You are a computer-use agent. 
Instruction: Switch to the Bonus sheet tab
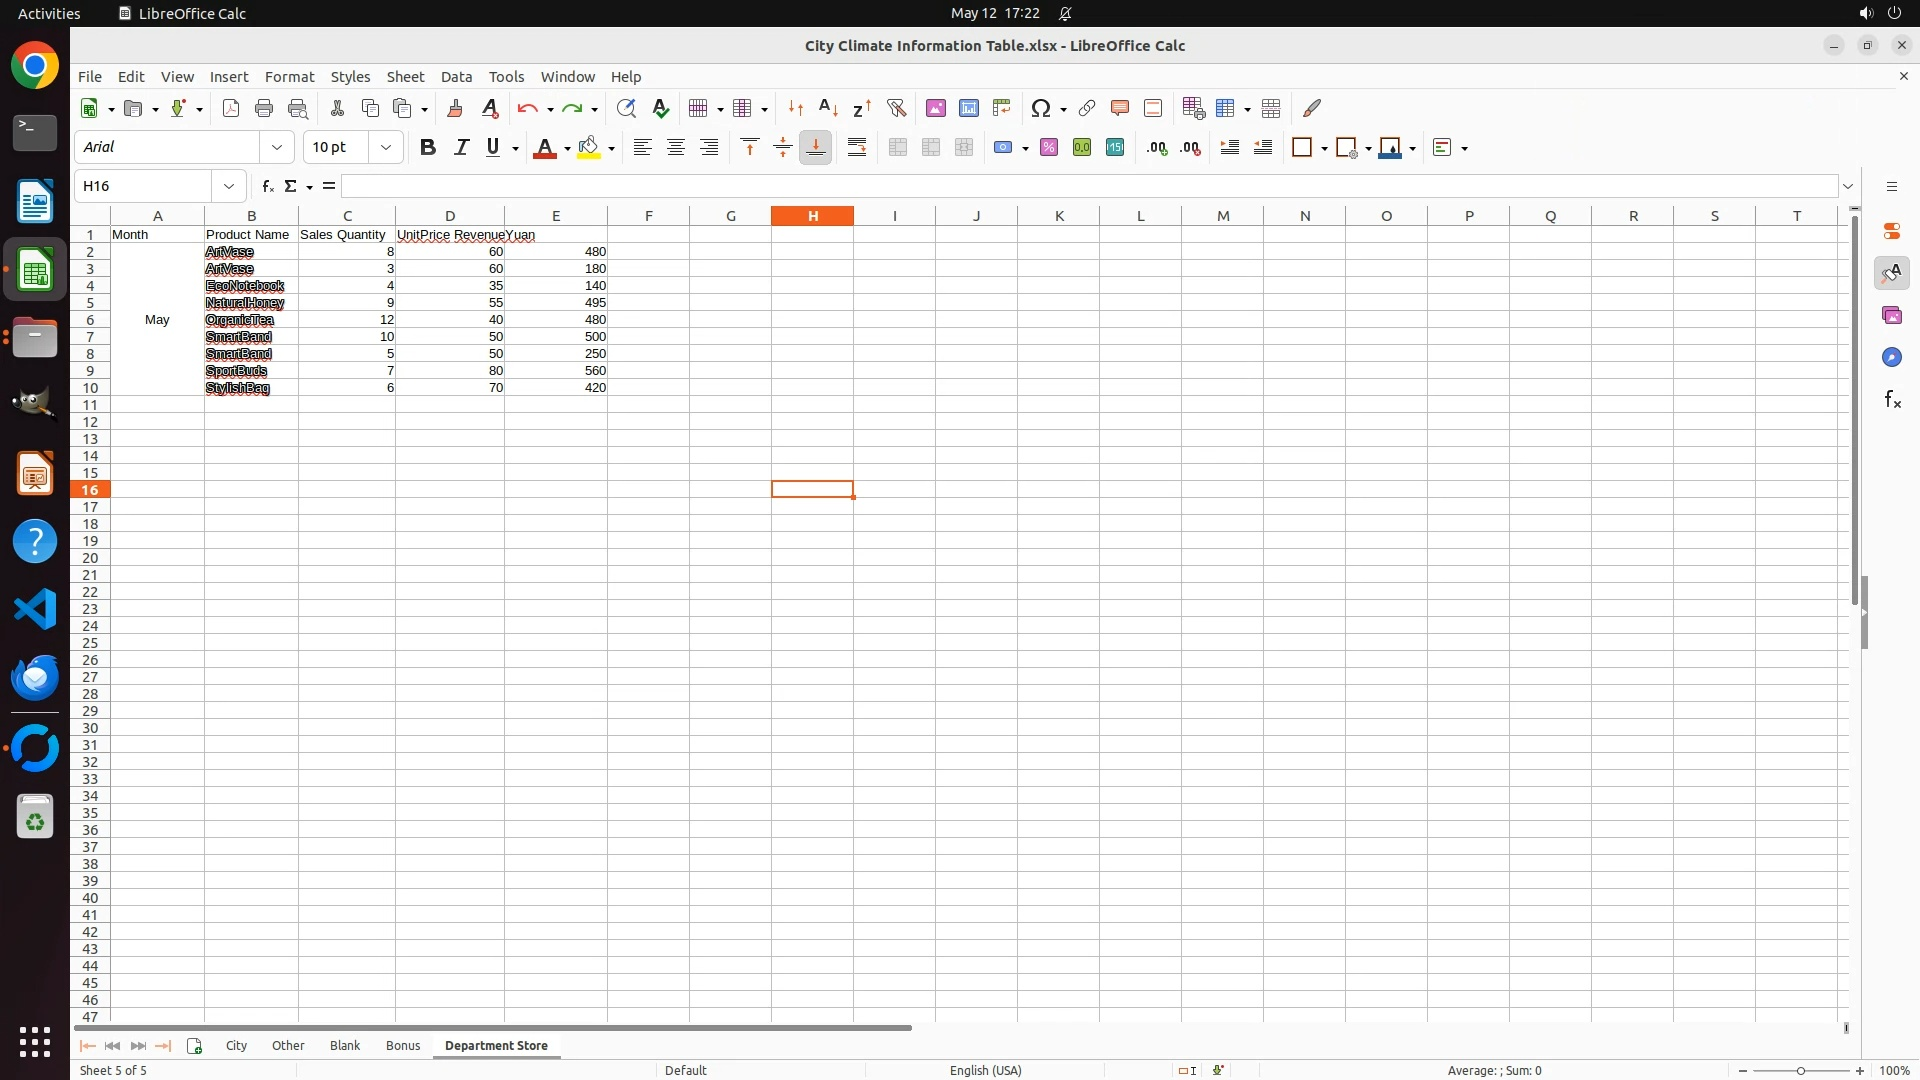point(403,1045)
